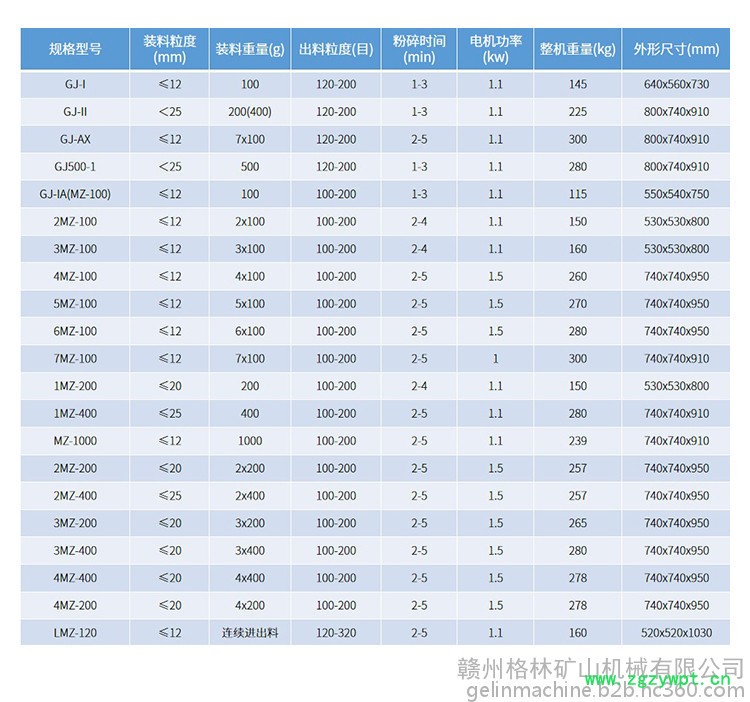Click the 赣州格林矿山机械有限公司 company name
750x702 pixels.
[599, 664]
